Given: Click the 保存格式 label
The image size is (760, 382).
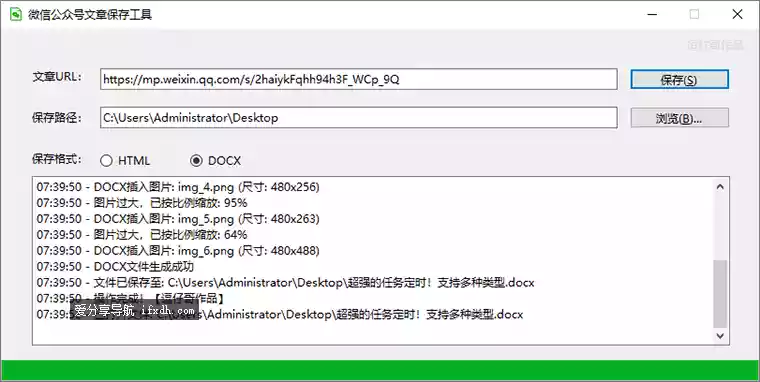Looking at the screenshot, I should pyautogui.click(x=57, y=159).
